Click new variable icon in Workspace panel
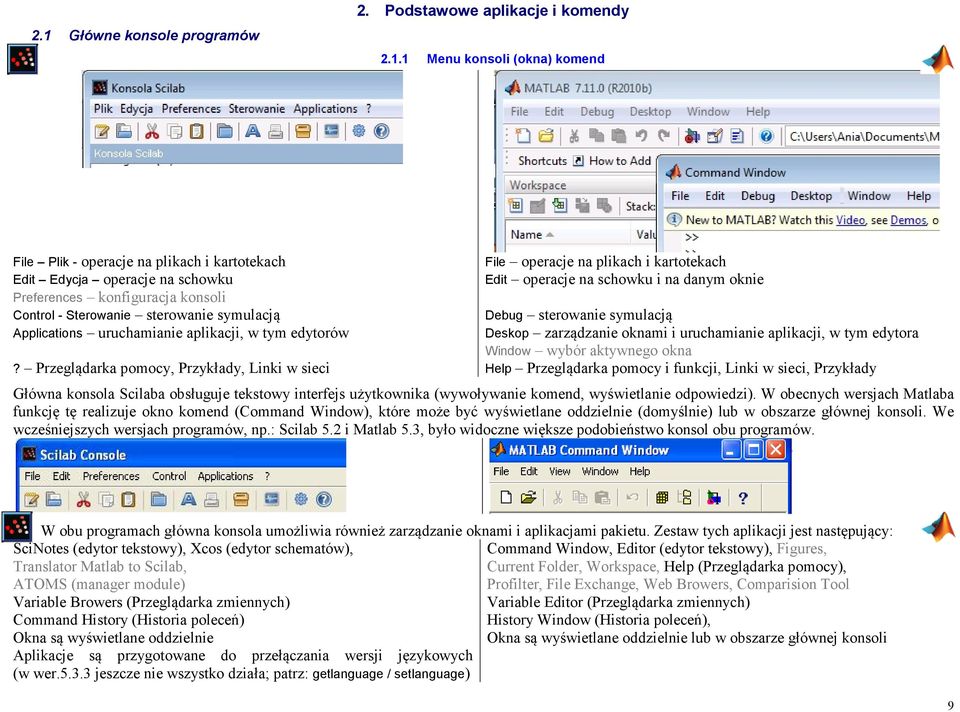 click(516, 206)
